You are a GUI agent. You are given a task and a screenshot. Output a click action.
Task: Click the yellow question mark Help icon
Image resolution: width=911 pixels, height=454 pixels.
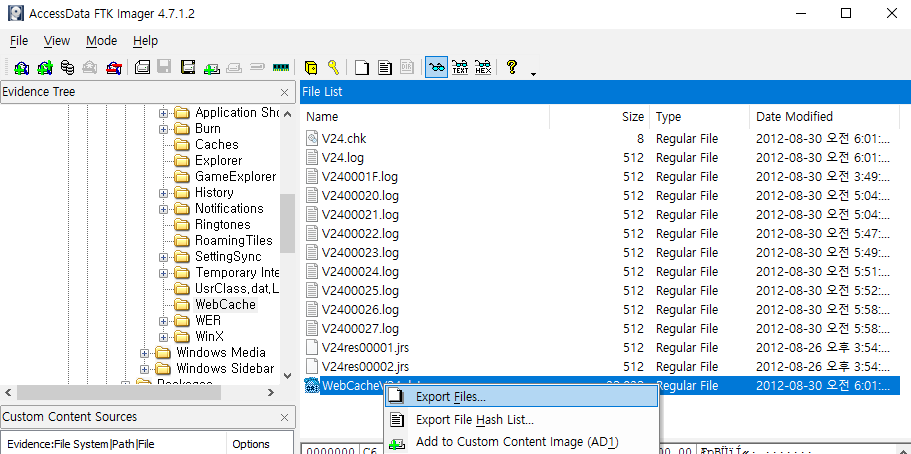pyautogui.click(x=511, y=67)
